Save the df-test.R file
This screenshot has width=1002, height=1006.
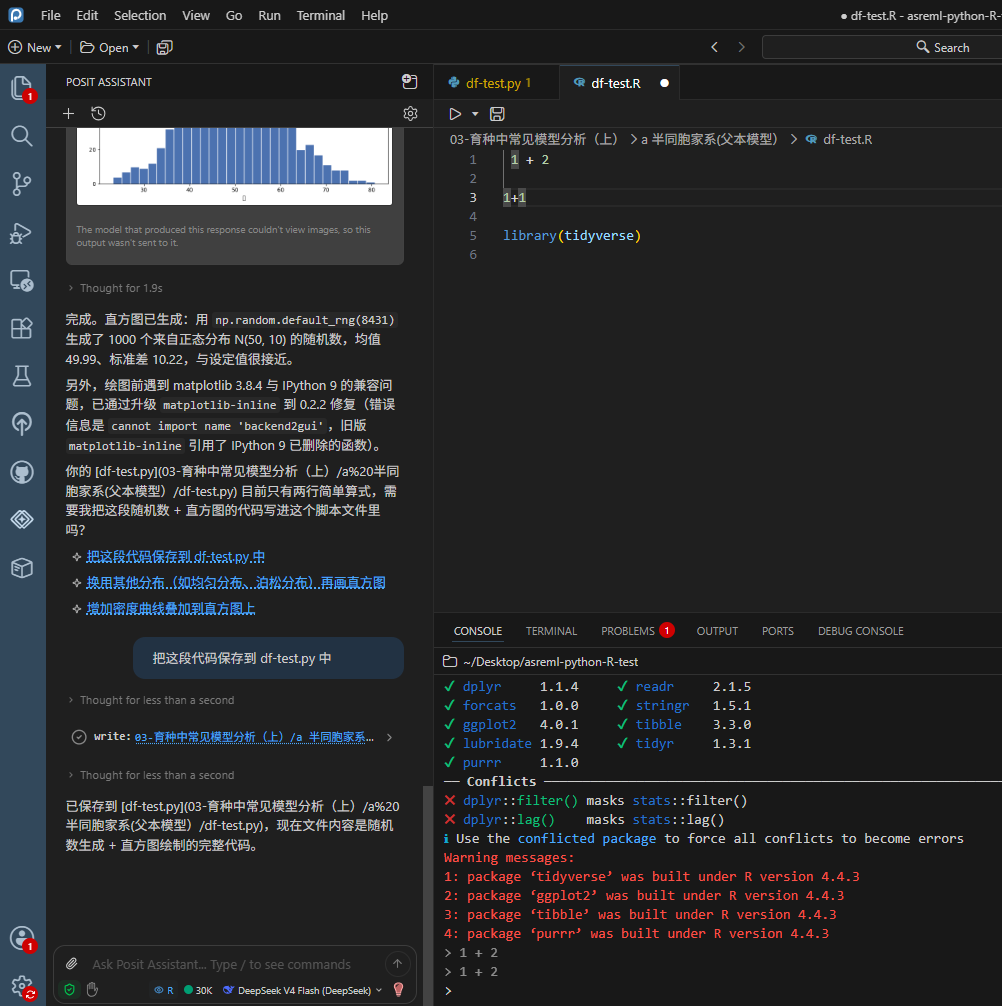tap(497, 114)
